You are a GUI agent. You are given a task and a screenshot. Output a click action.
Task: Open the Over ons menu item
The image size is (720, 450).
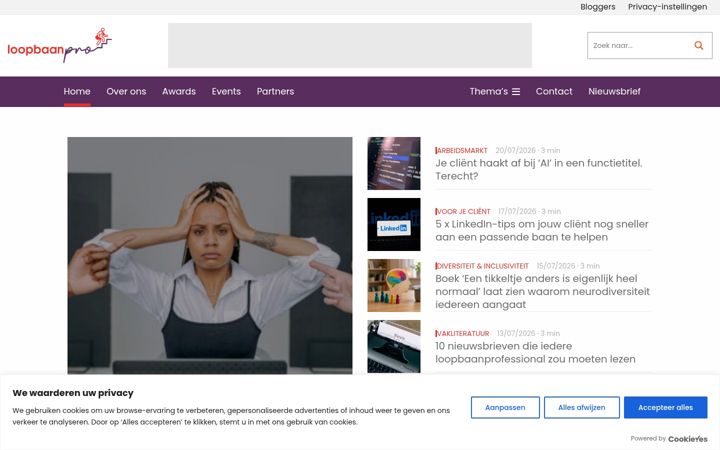pos(126,91)
